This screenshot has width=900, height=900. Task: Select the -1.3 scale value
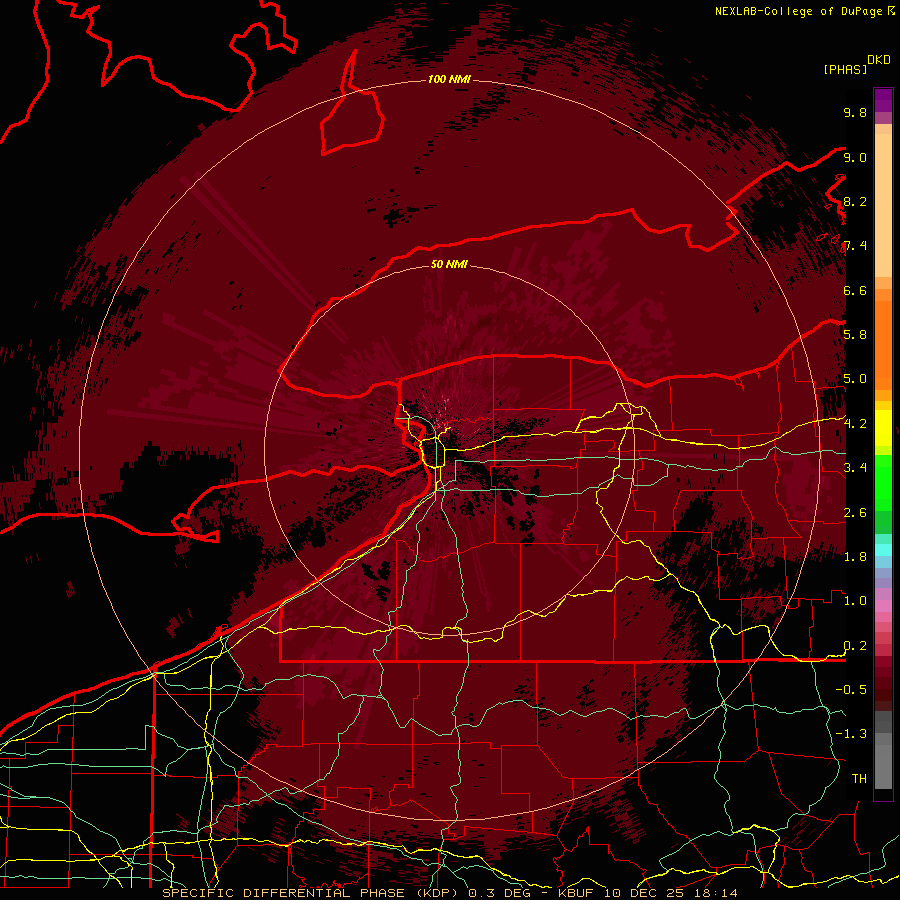pos(851,734)
